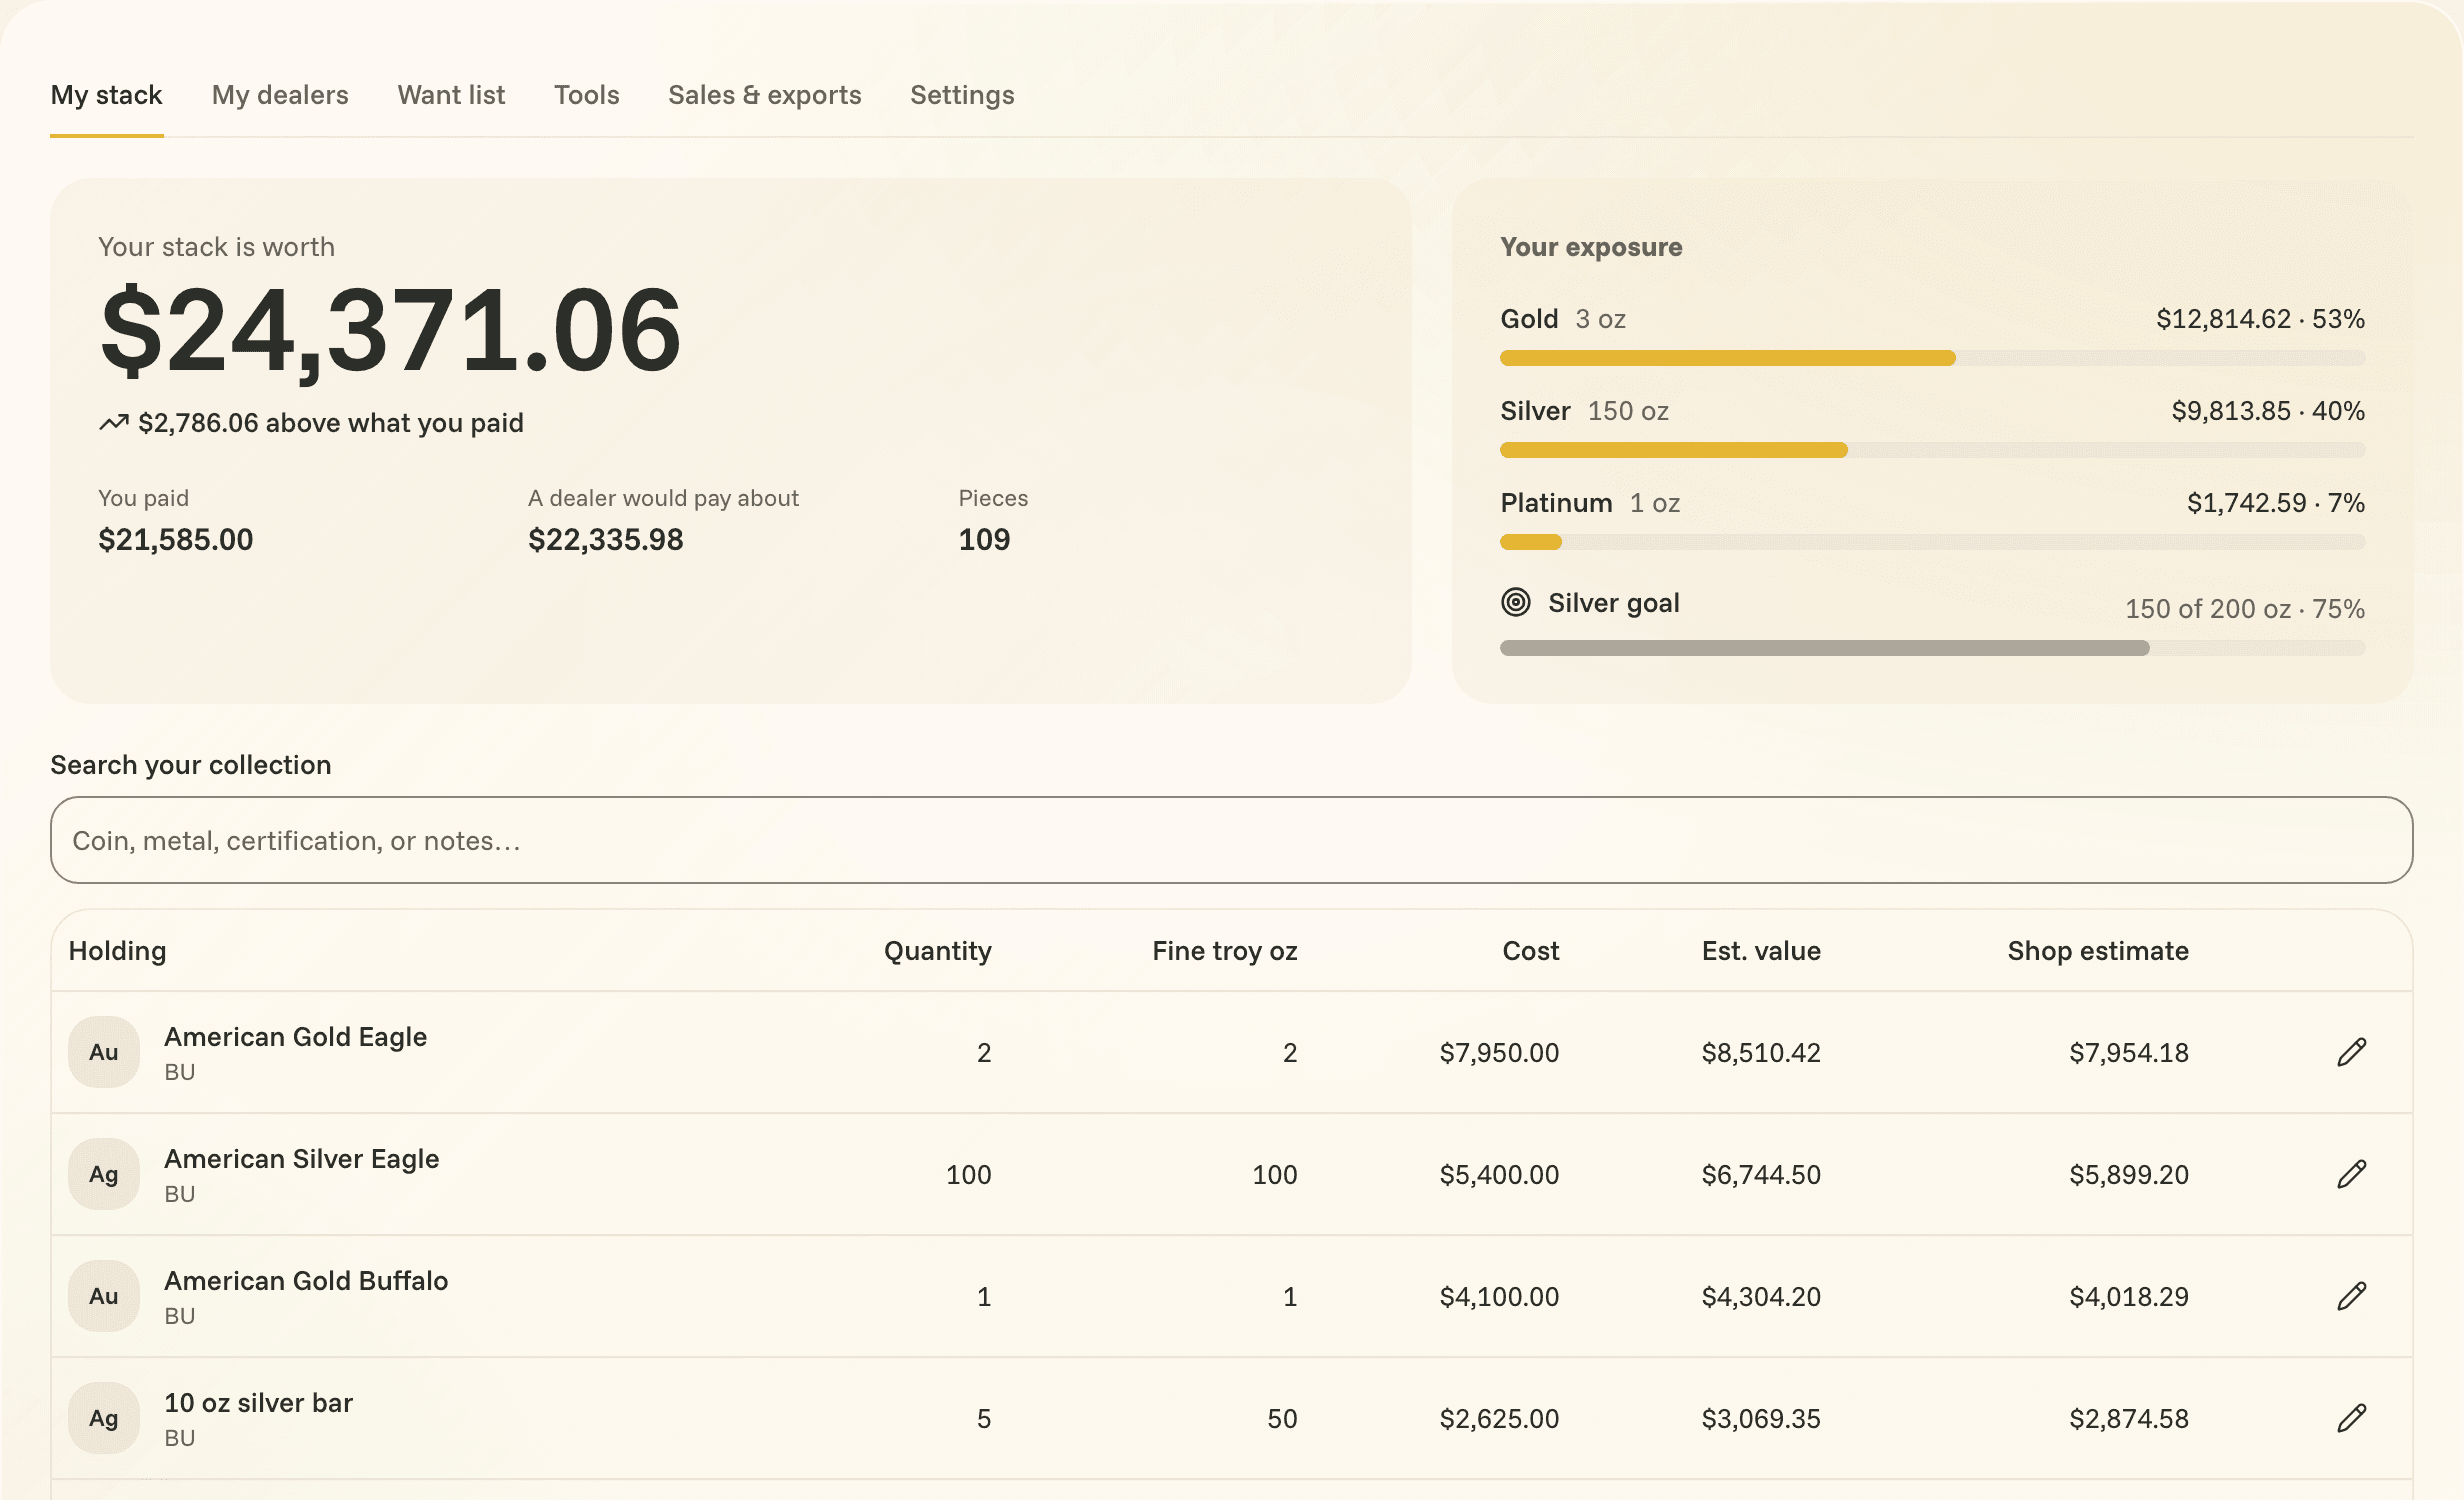
Task: Sort by the Est. value column
Action: point(1761,951)
